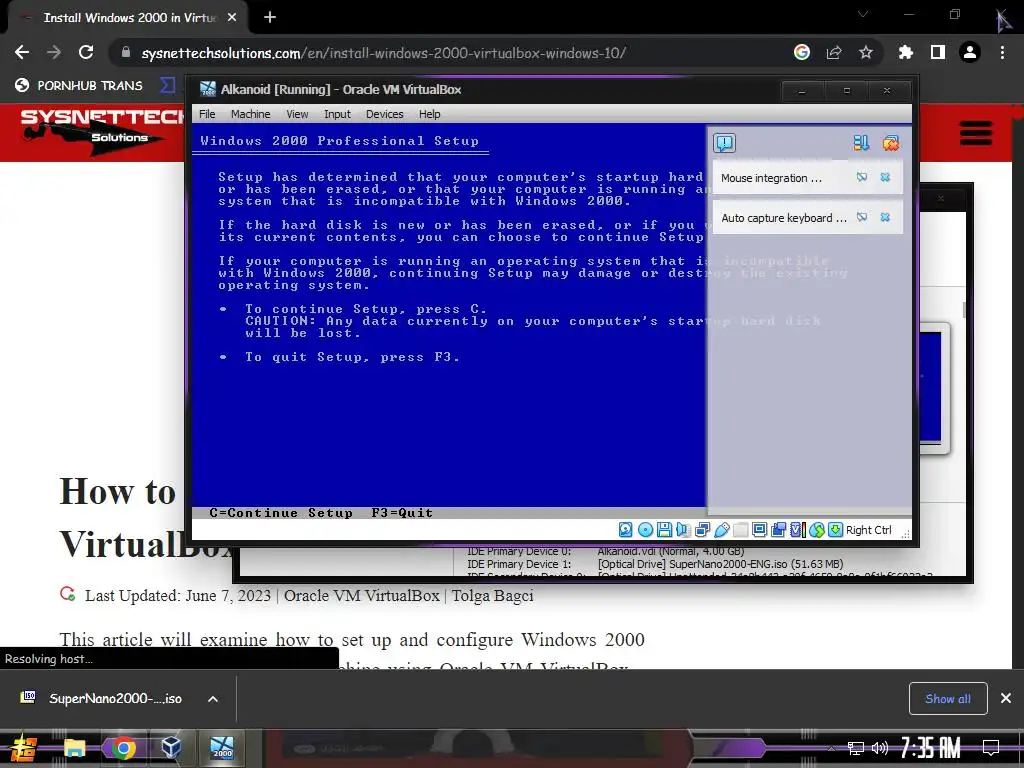Open File Explorer from the taskbar
The width and height of the screenshot is (1024, 768).
pyautogui.click(x=74, y=747)
